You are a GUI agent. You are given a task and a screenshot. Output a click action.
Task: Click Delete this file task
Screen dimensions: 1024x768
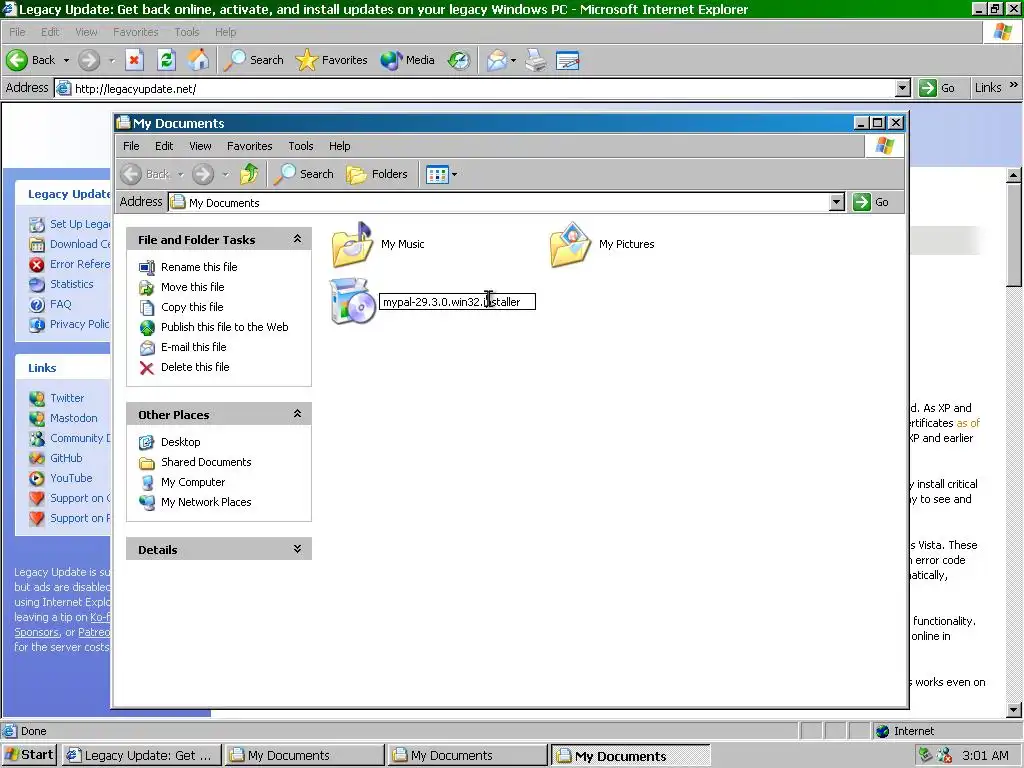coord(195,367)
